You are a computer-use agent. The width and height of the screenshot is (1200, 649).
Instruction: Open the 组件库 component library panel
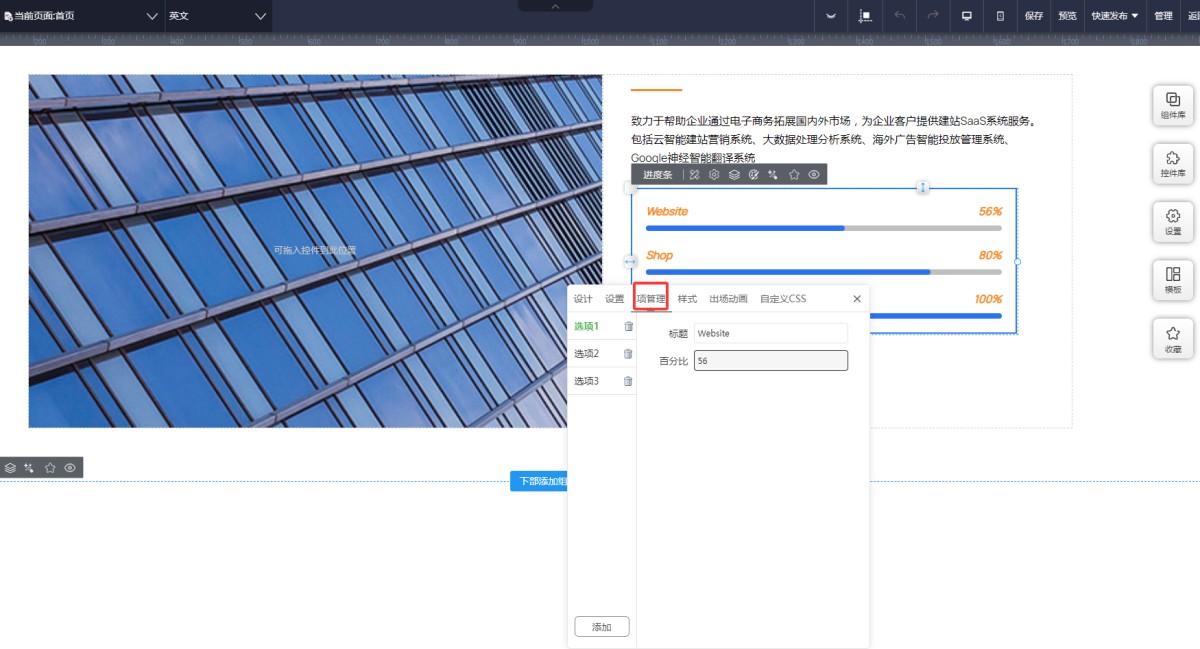pyautogui.click(x=1172, y=105)
